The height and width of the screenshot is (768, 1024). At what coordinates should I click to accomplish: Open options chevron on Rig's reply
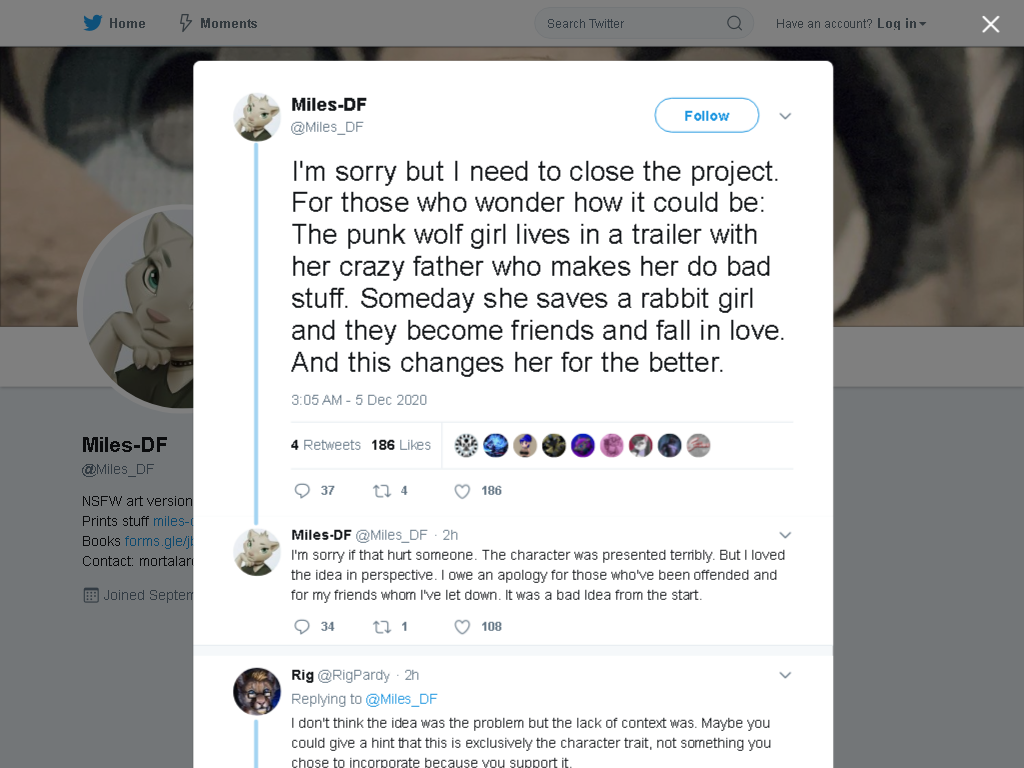tap(785, 675)
